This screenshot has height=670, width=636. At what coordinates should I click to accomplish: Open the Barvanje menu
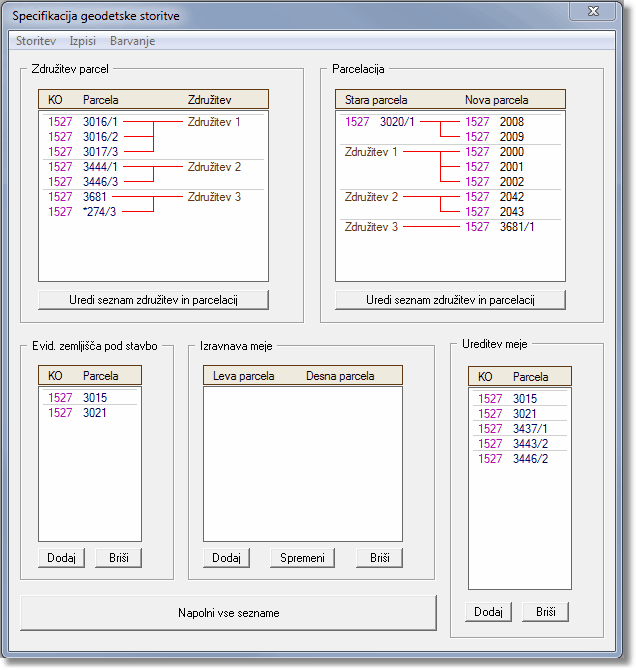click(132, 41)
